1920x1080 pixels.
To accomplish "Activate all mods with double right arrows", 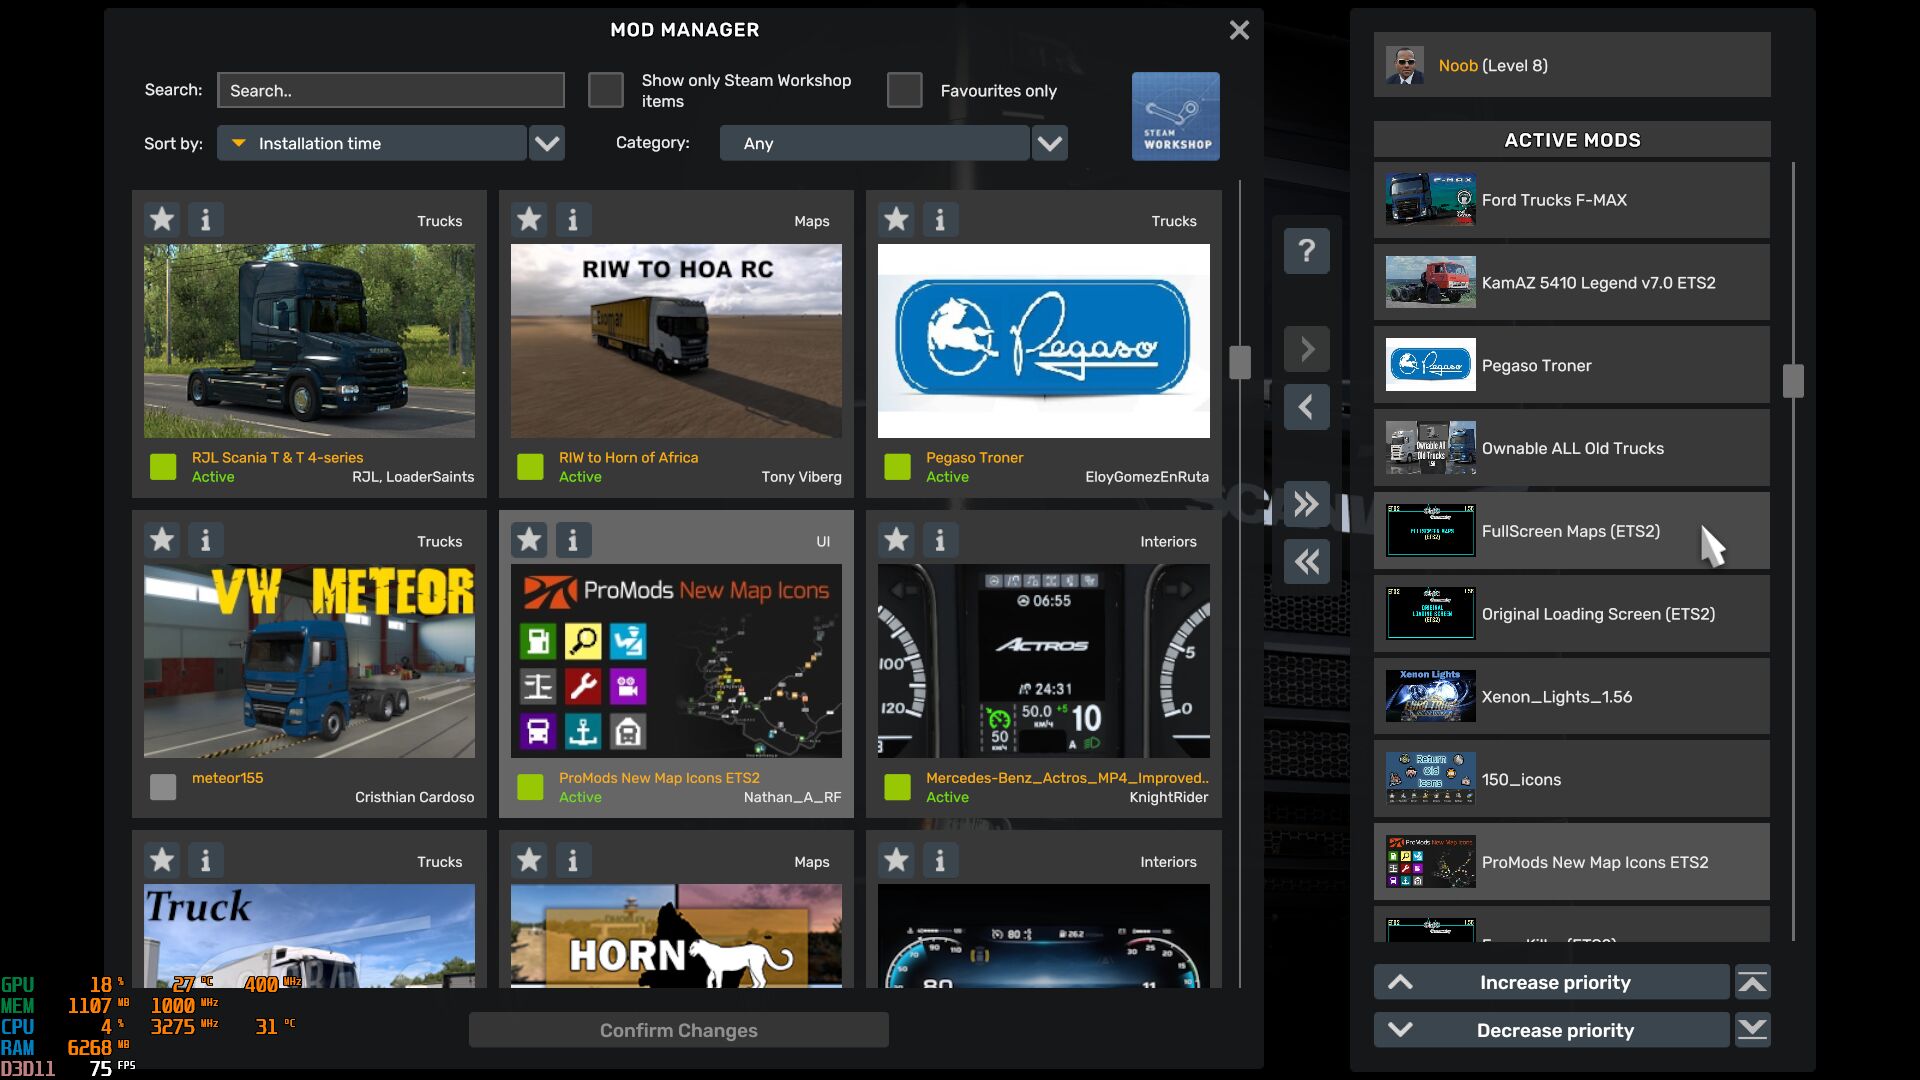I will pos(1306,504).
